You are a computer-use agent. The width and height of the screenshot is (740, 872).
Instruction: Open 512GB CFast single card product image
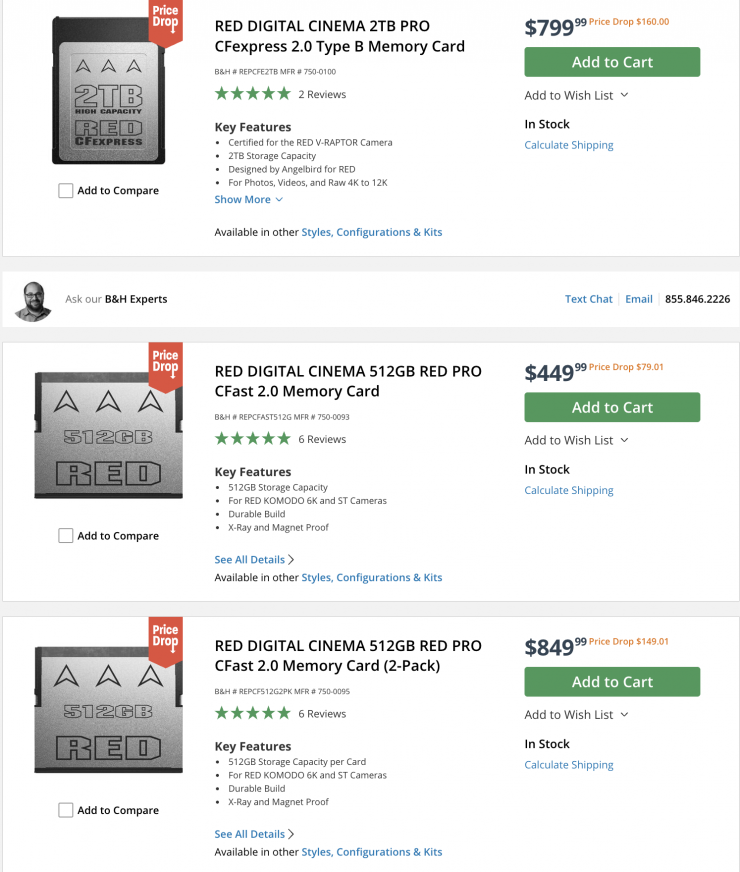pyautogui.click(x=108, y=435)
